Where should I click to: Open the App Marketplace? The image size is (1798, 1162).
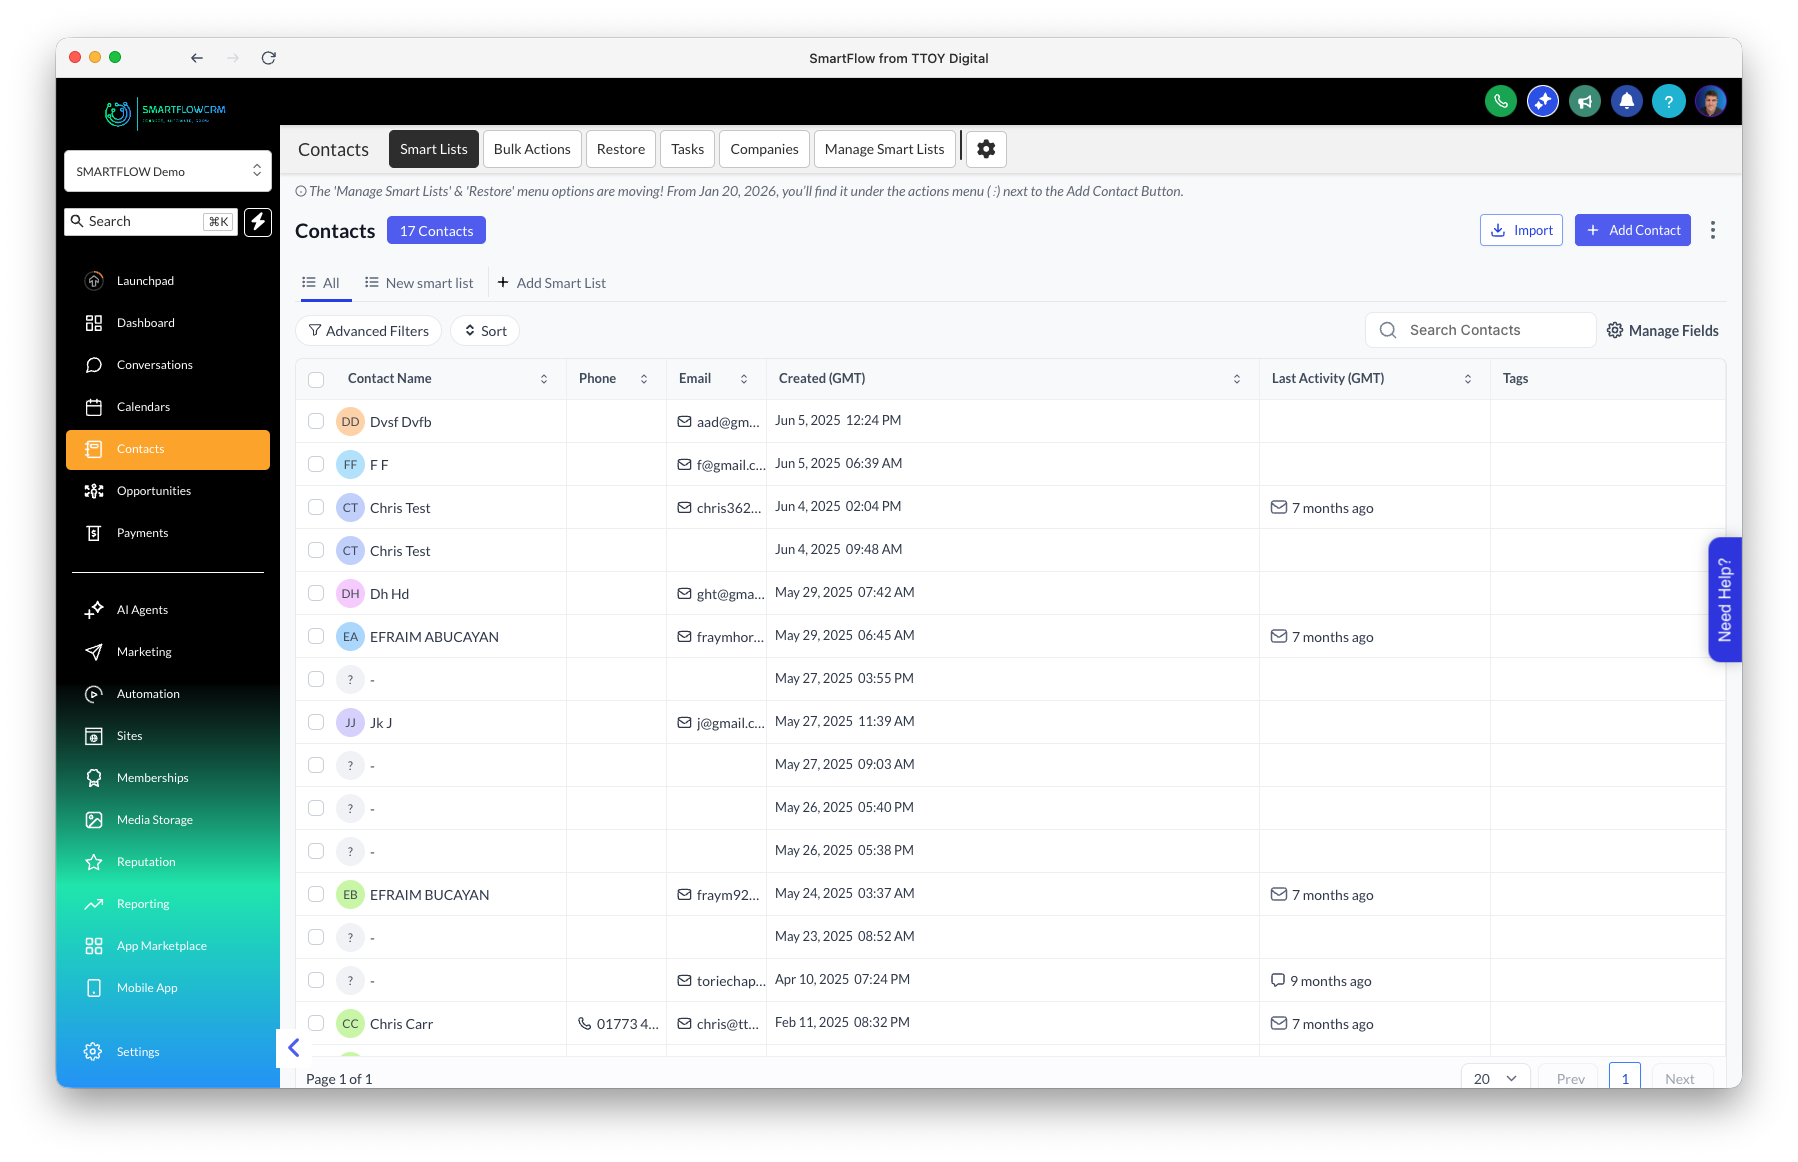(161, 945)
